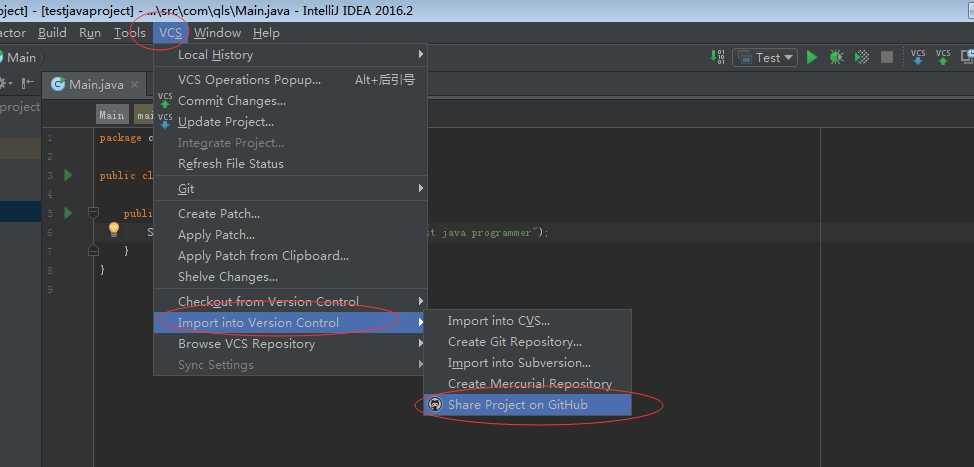This screenshot has width=974, height=467.
Task: Click Share Project on GitHub
Action: (527, 405)
